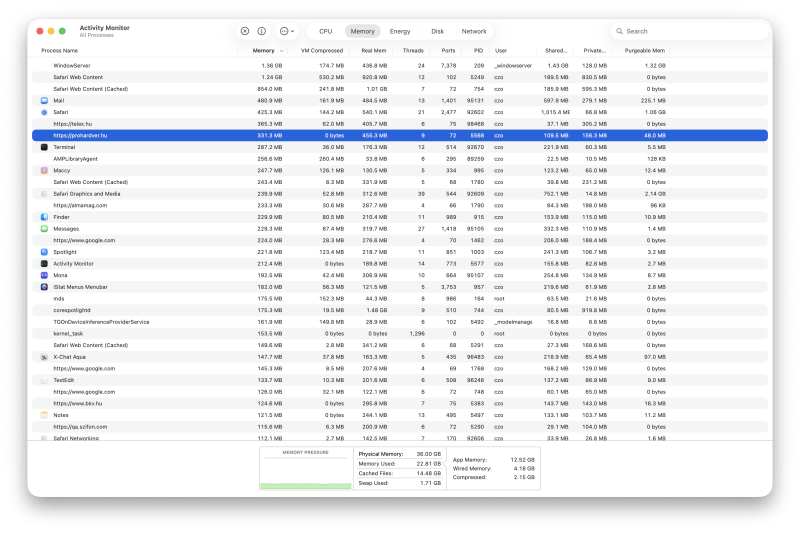800x533 pixels.
Task: Click the App Memory 12.52 GB value
Action: point(522,460)
